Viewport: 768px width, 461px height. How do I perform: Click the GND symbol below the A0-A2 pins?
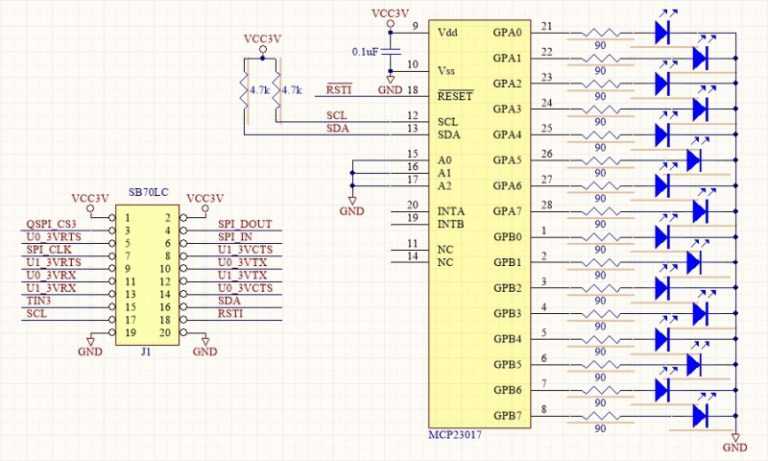(352, 207)
